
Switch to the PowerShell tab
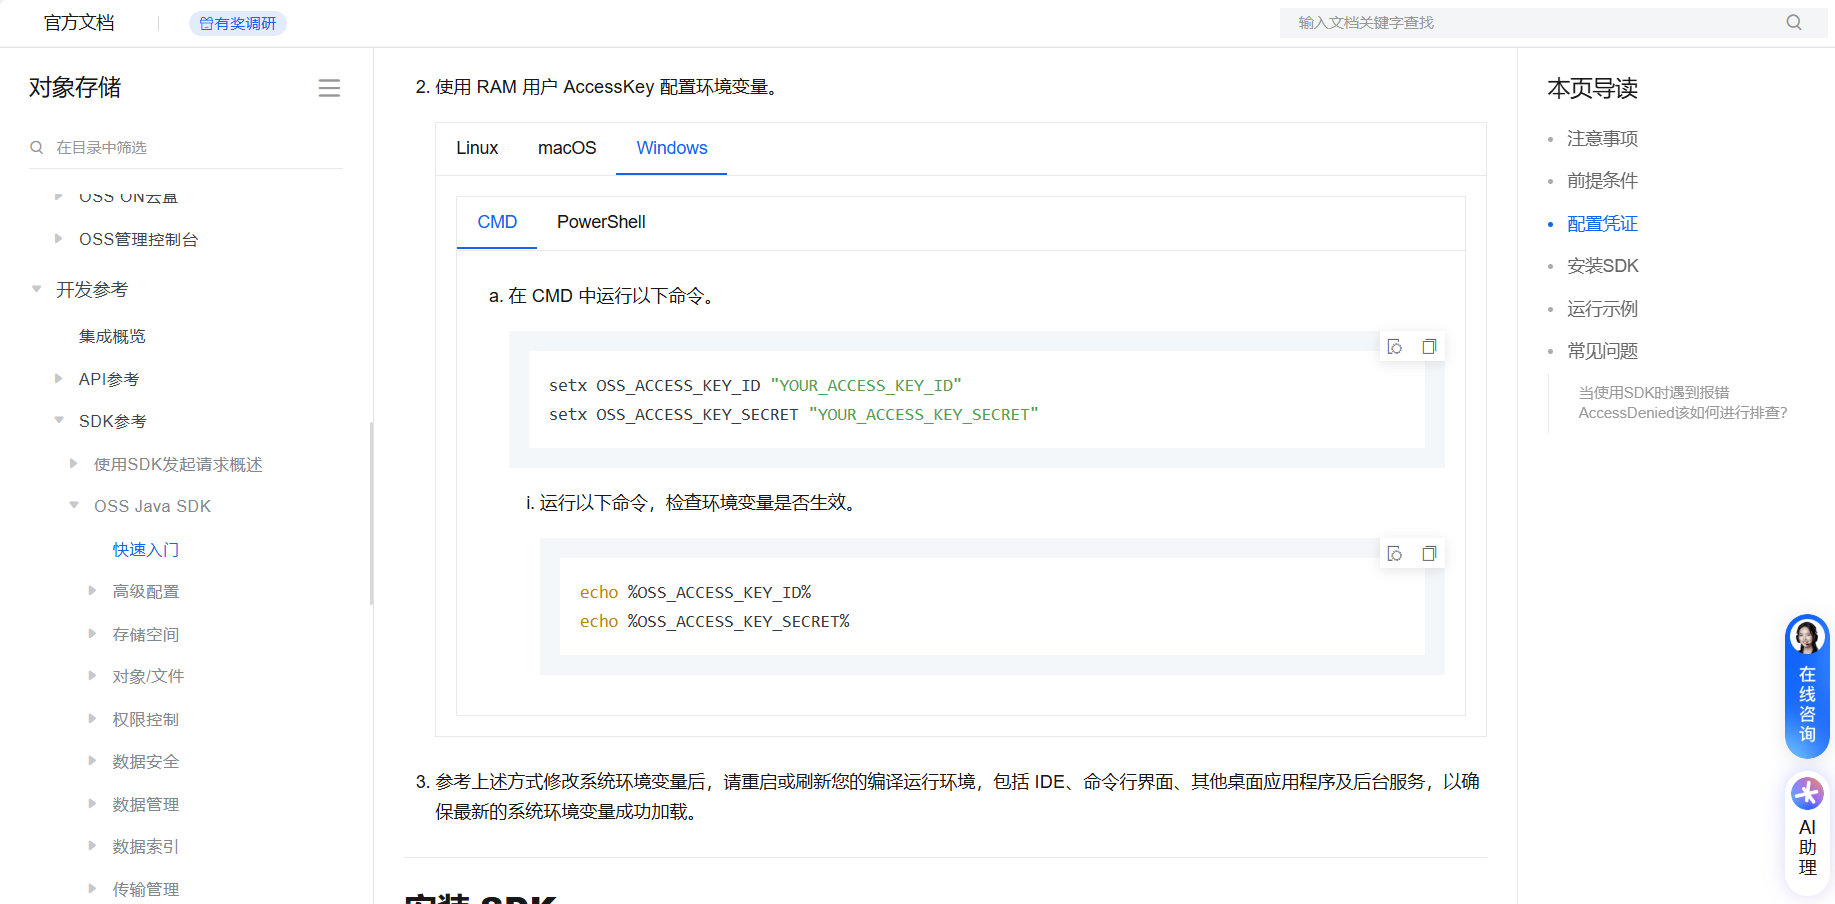601,222
